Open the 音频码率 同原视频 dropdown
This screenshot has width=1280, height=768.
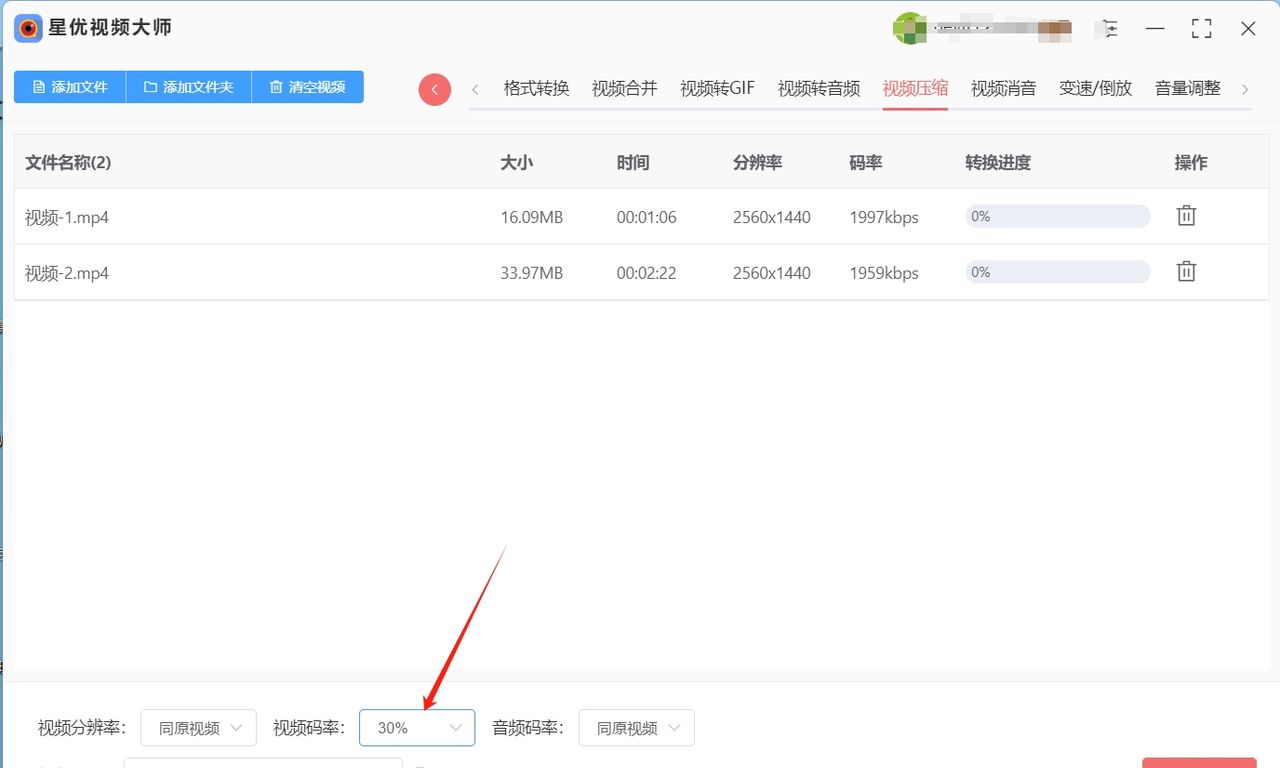click(636, 728)
